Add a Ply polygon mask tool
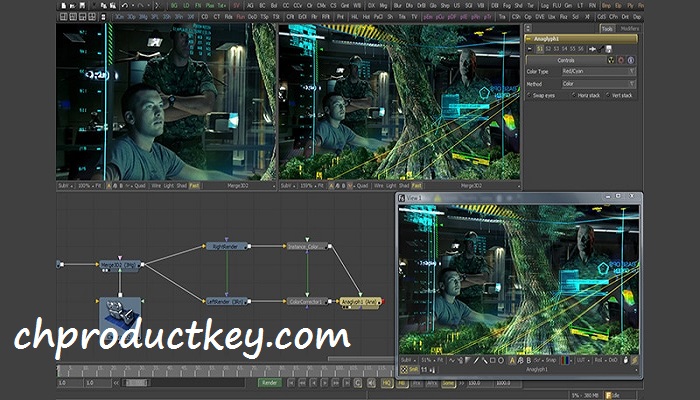The width and height of the screenshot is (700, 400). 631,6
